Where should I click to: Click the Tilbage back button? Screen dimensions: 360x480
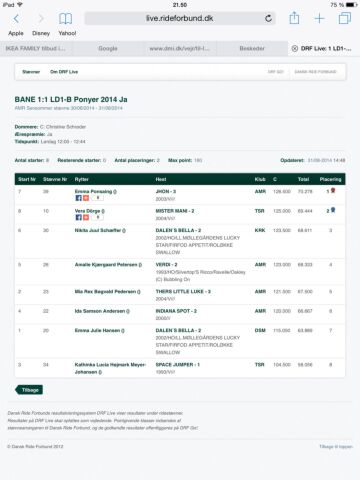29,390
